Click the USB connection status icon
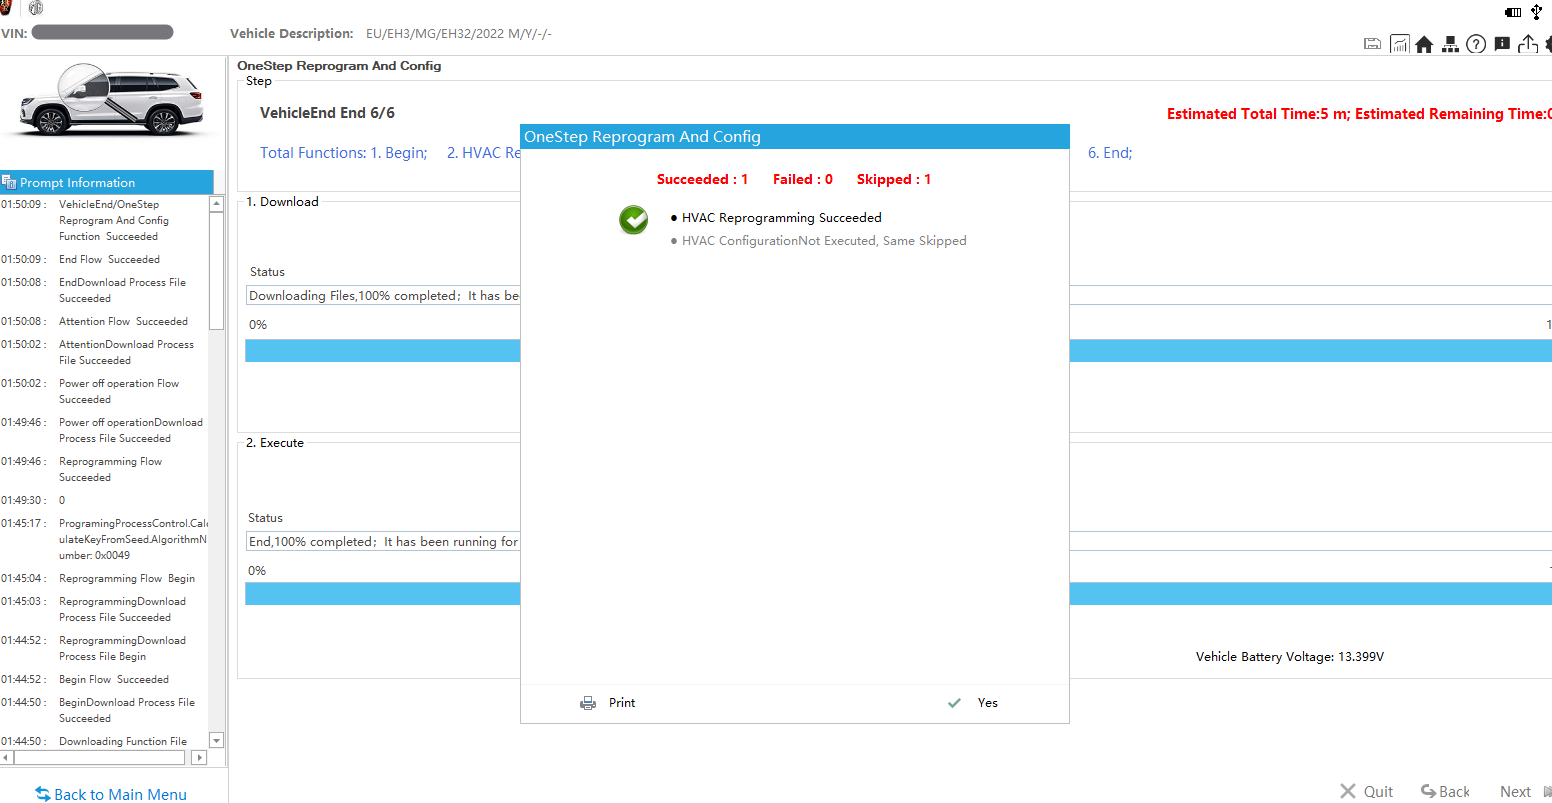 [x=1537, y=12]
